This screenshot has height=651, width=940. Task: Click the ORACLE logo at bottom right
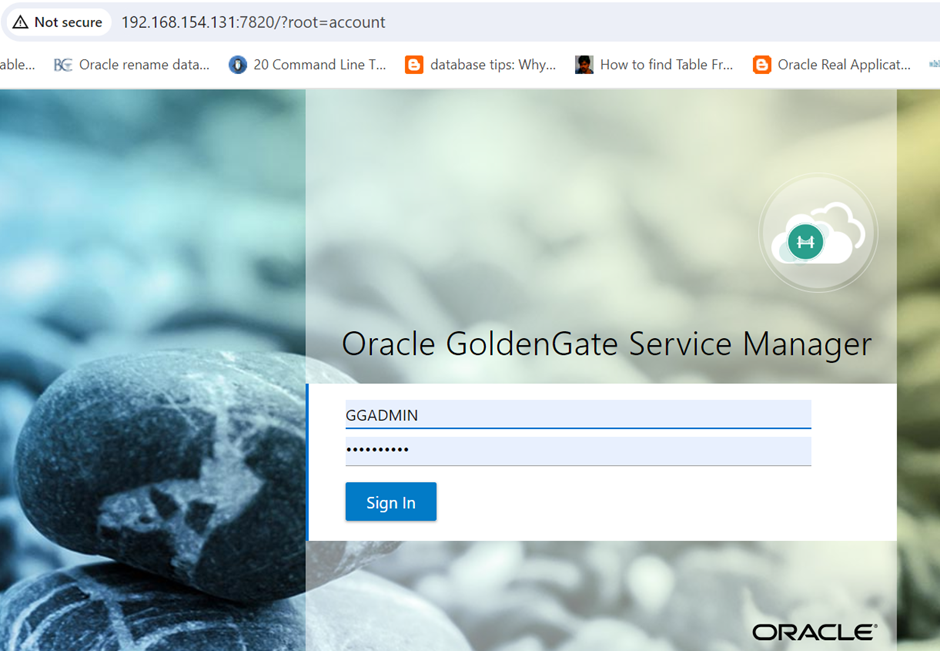[814, 632]
